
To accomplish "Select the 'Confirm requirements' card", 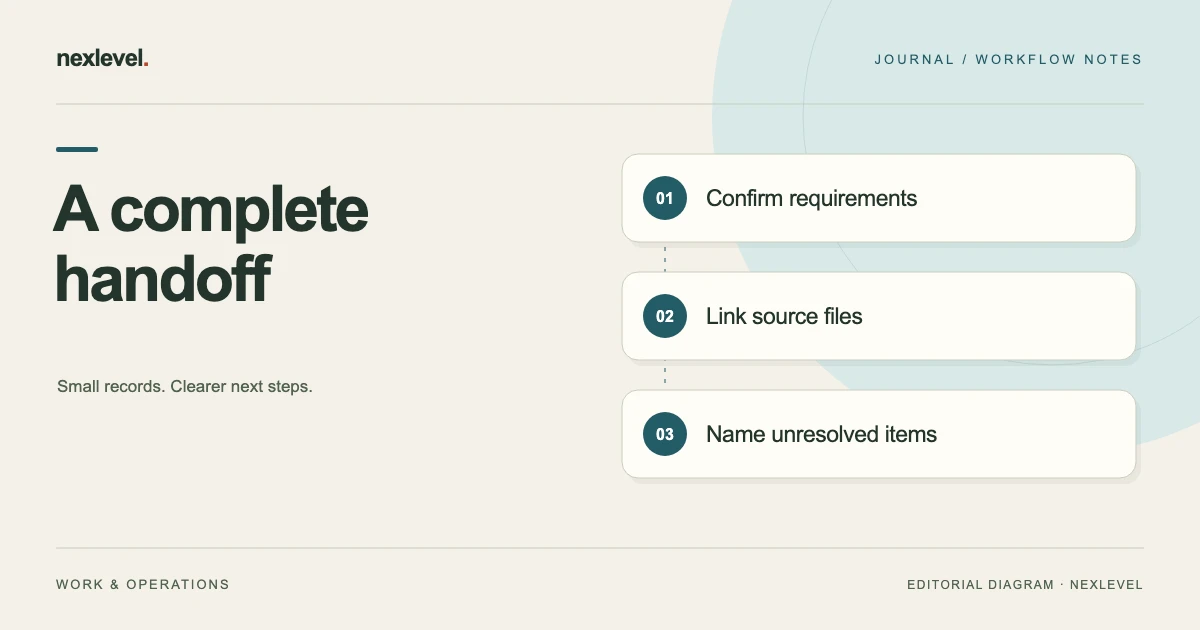I will click(879, 198).
